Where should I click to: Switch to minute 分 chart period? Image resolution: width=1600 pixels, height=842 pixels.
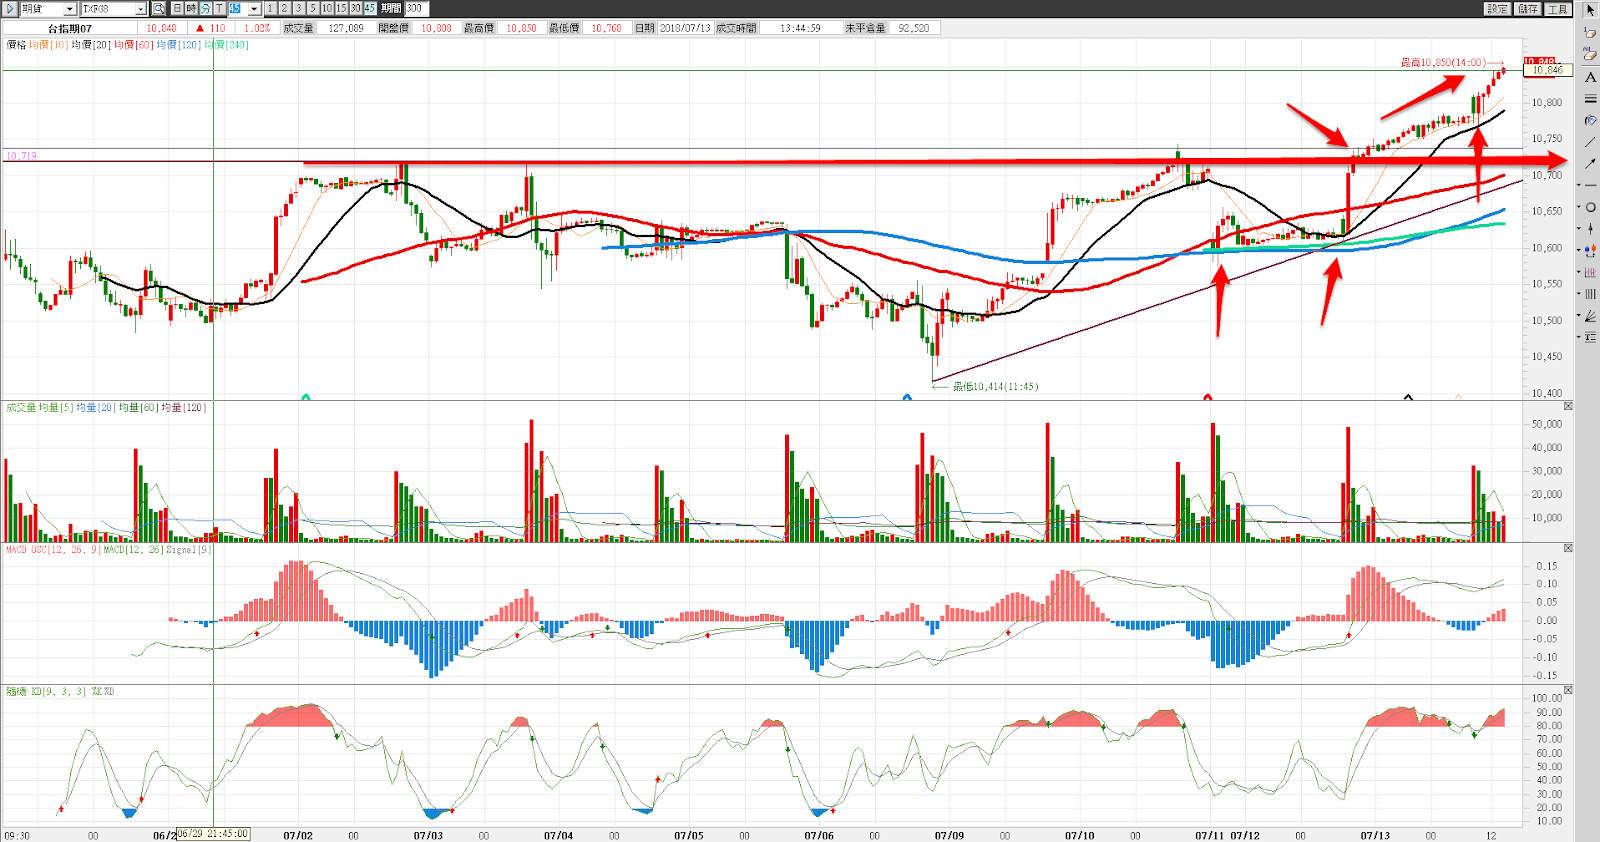205,9
